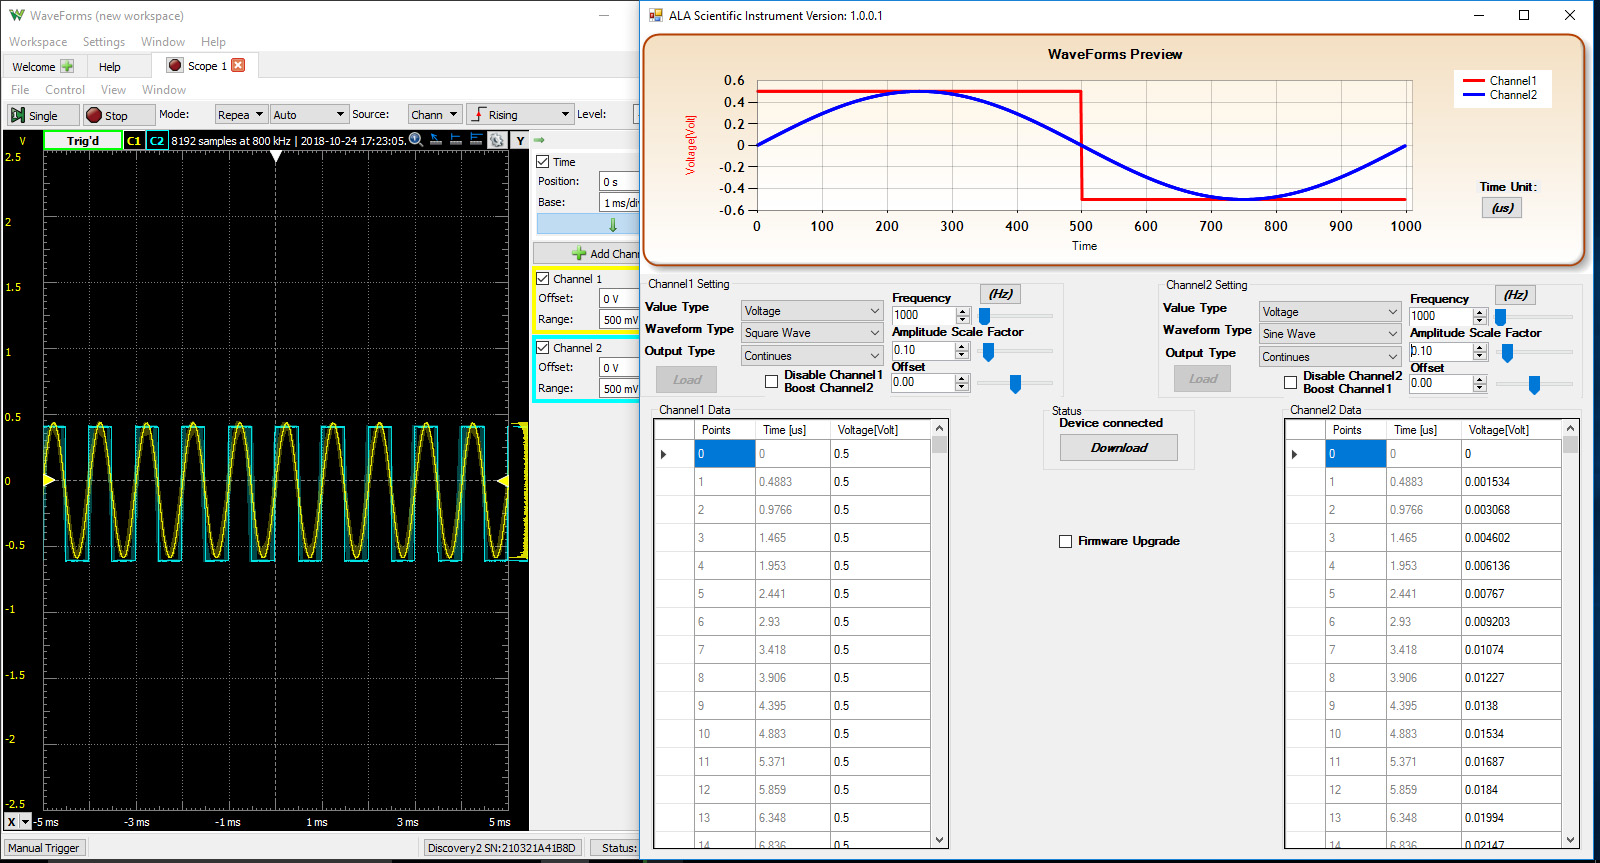Viewport: 1600px width, 863px height.
Task: Click the WaveForms logo in title bar
Action: point(16,15)
